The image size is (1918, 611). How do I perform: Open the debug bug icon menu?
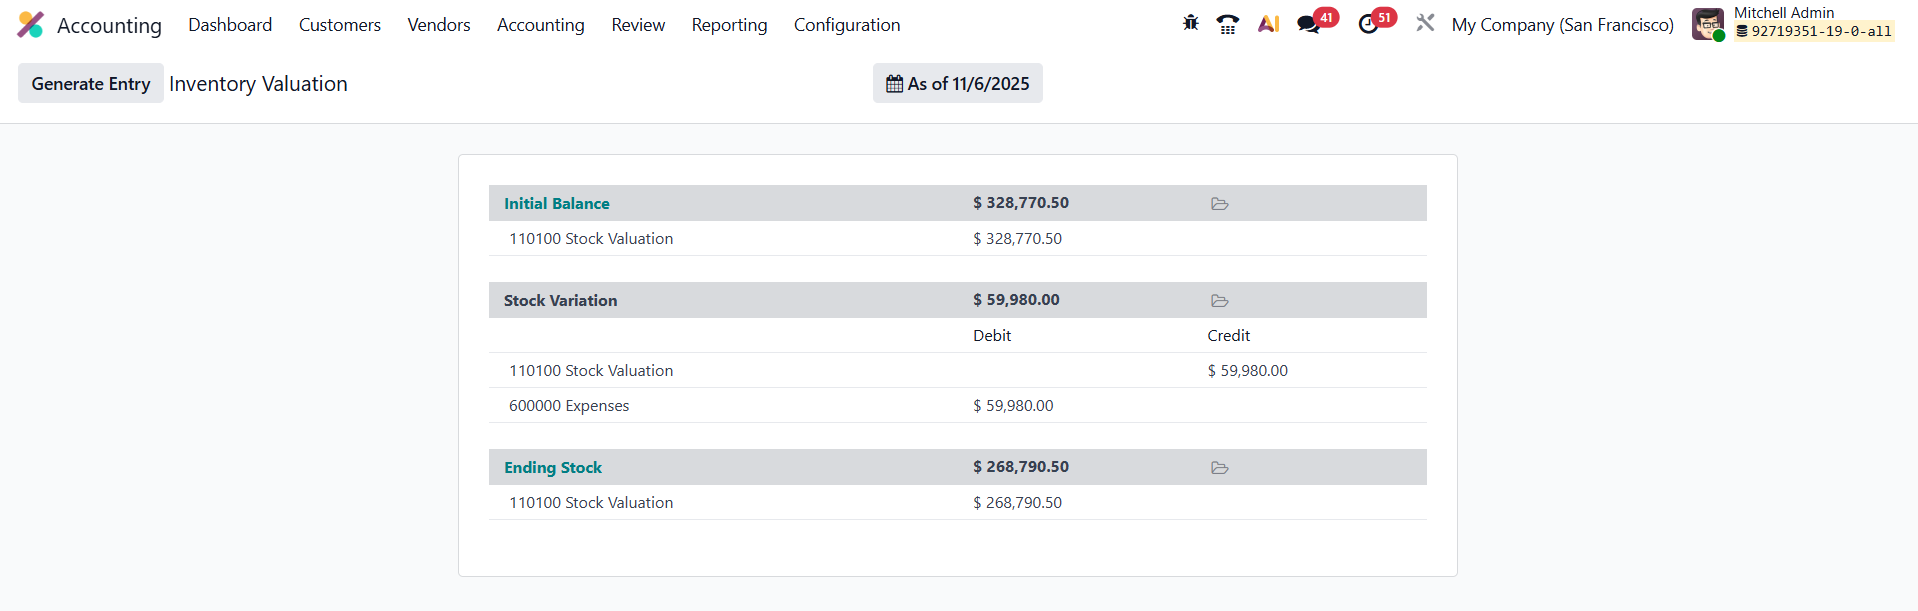tap(1190, 23)
